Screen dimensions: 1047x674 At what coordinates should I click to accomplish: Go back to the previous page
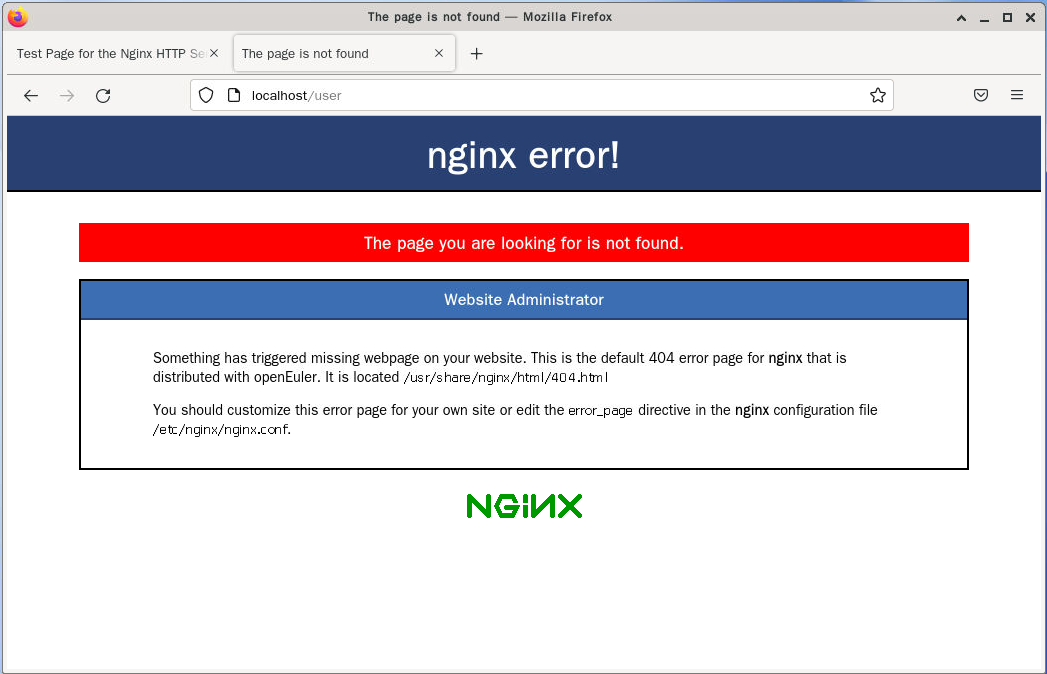[x=31, y=96]
